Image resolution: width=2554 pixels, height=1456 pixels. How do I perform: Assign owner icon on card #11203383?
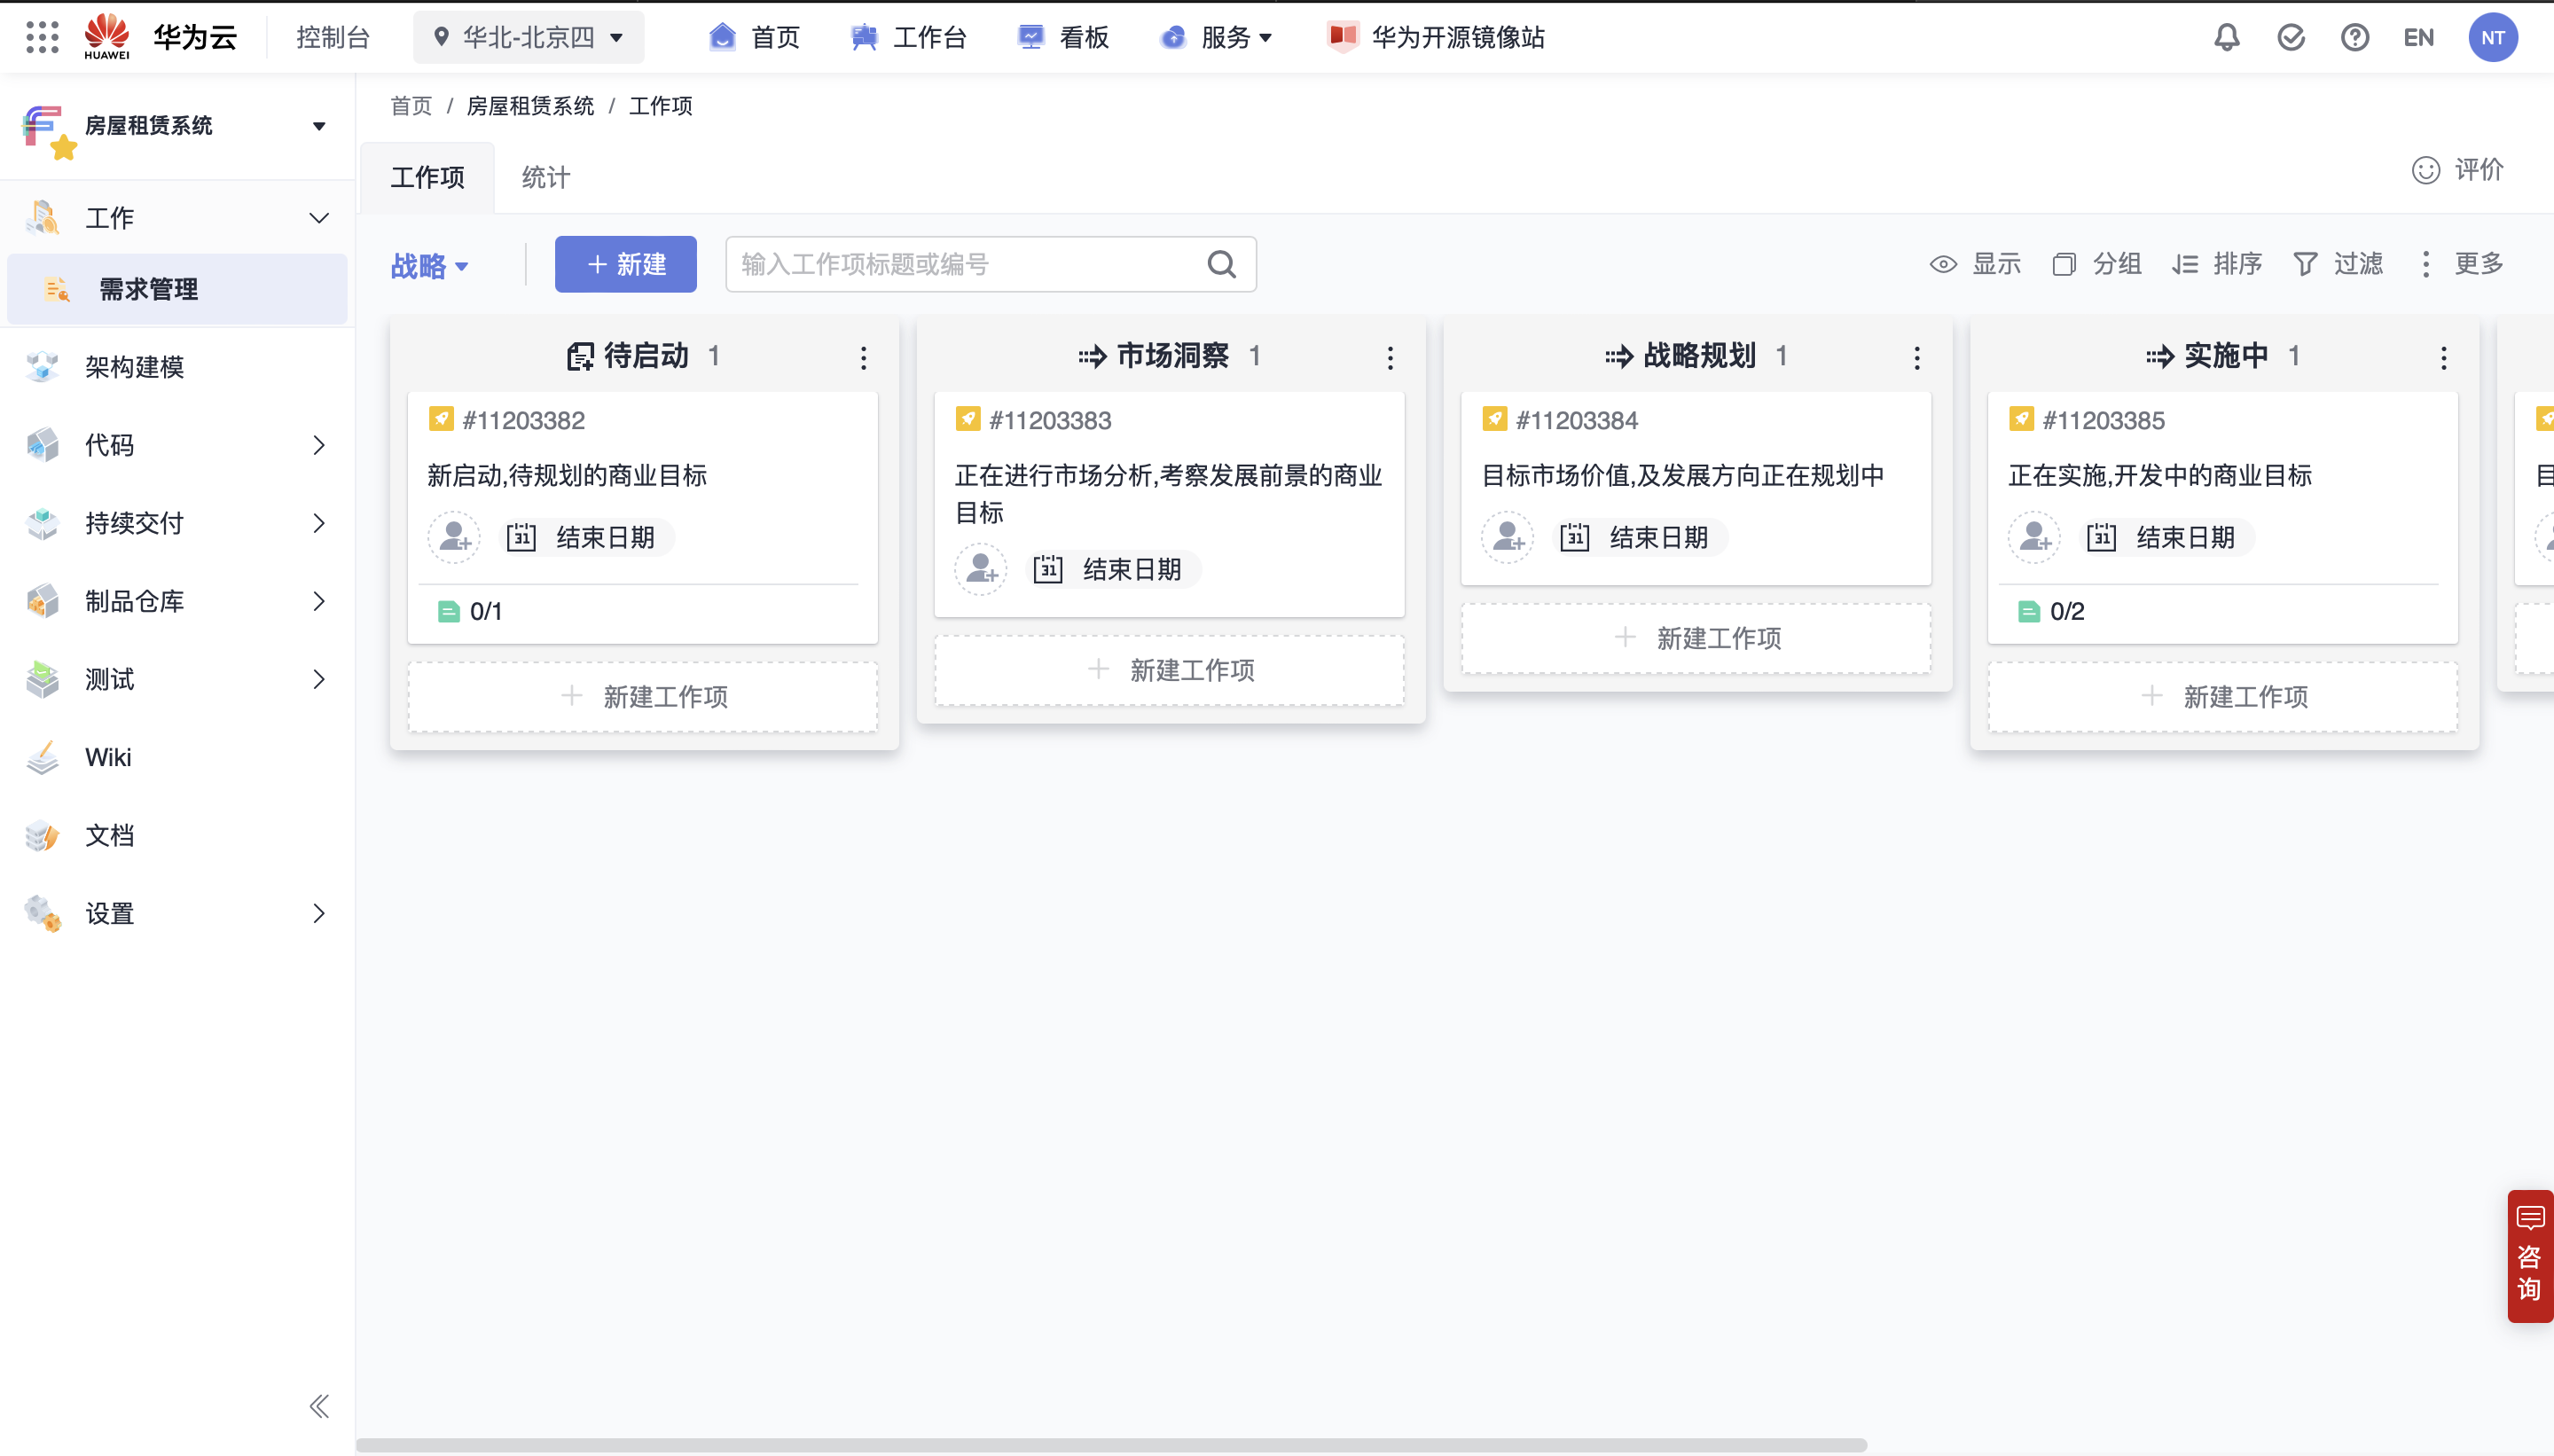pos(981,570)
